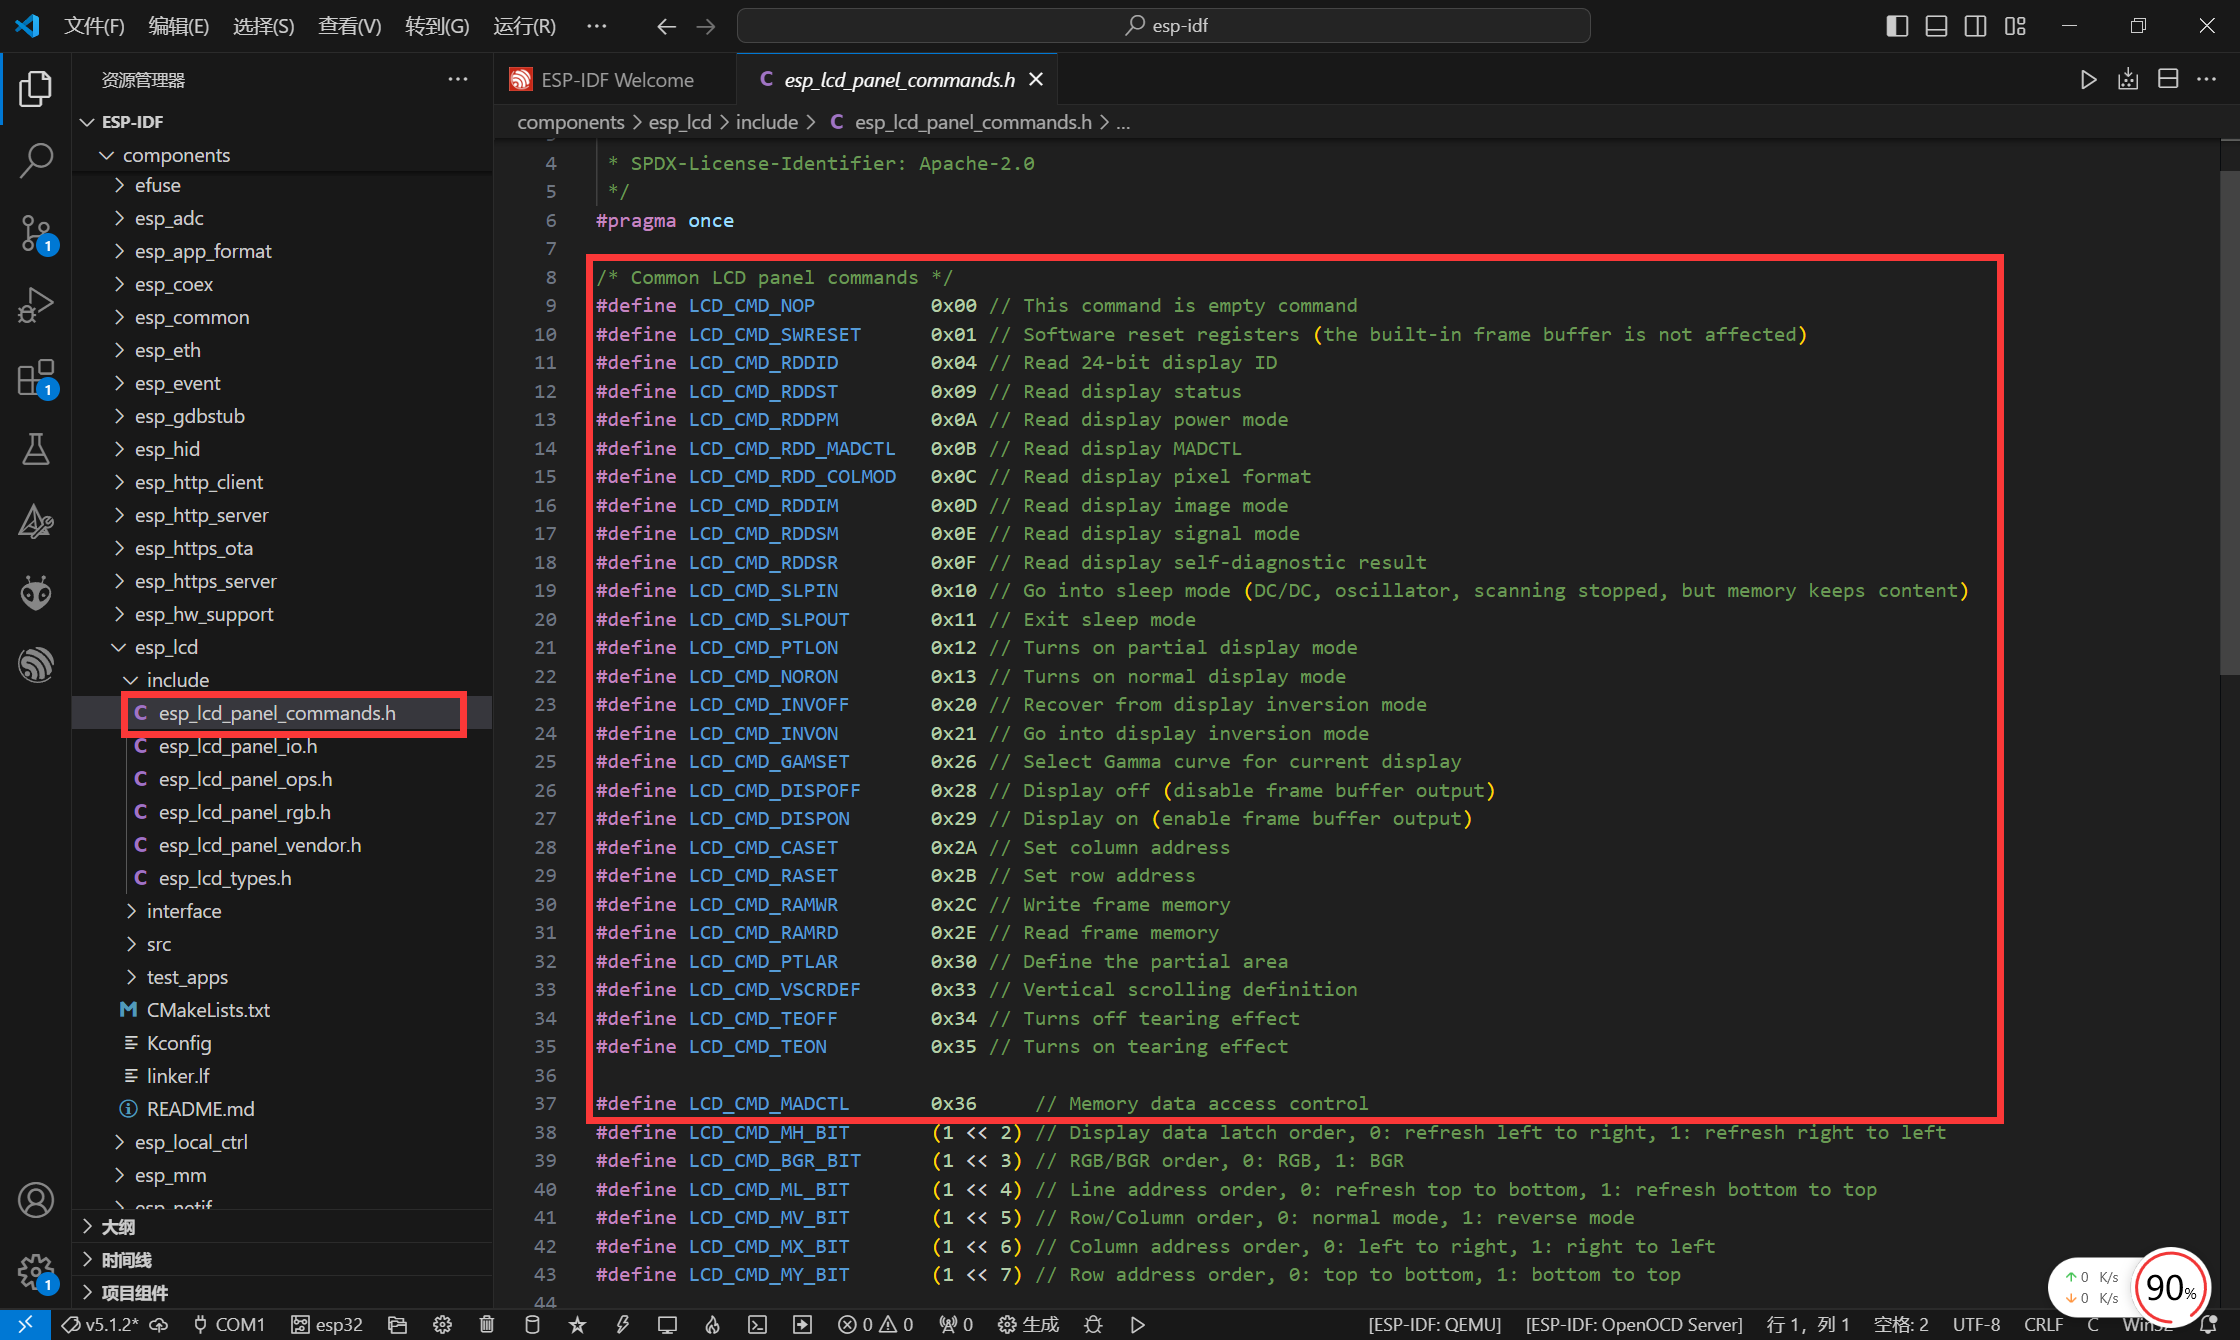
Task: Open the 文件(F) menu
Action: 94,26
